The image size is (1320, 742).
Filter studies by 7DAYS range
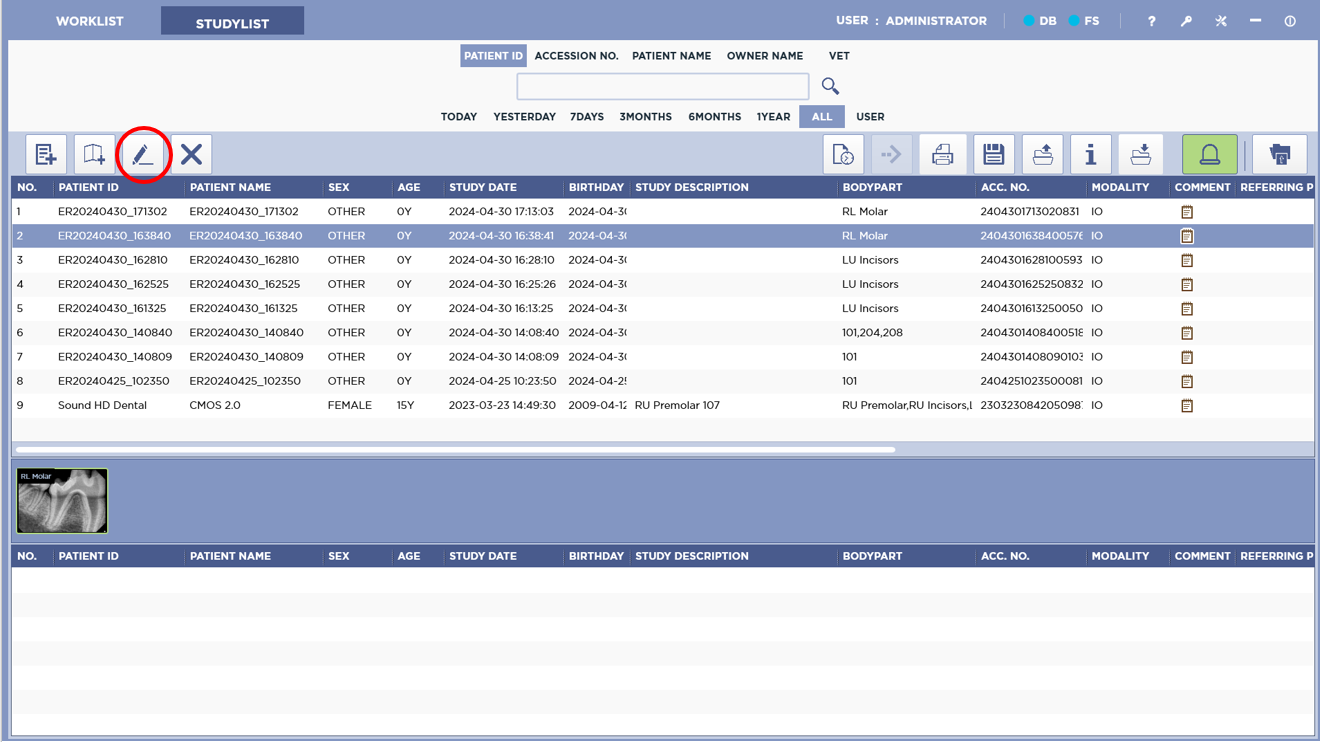587,117
